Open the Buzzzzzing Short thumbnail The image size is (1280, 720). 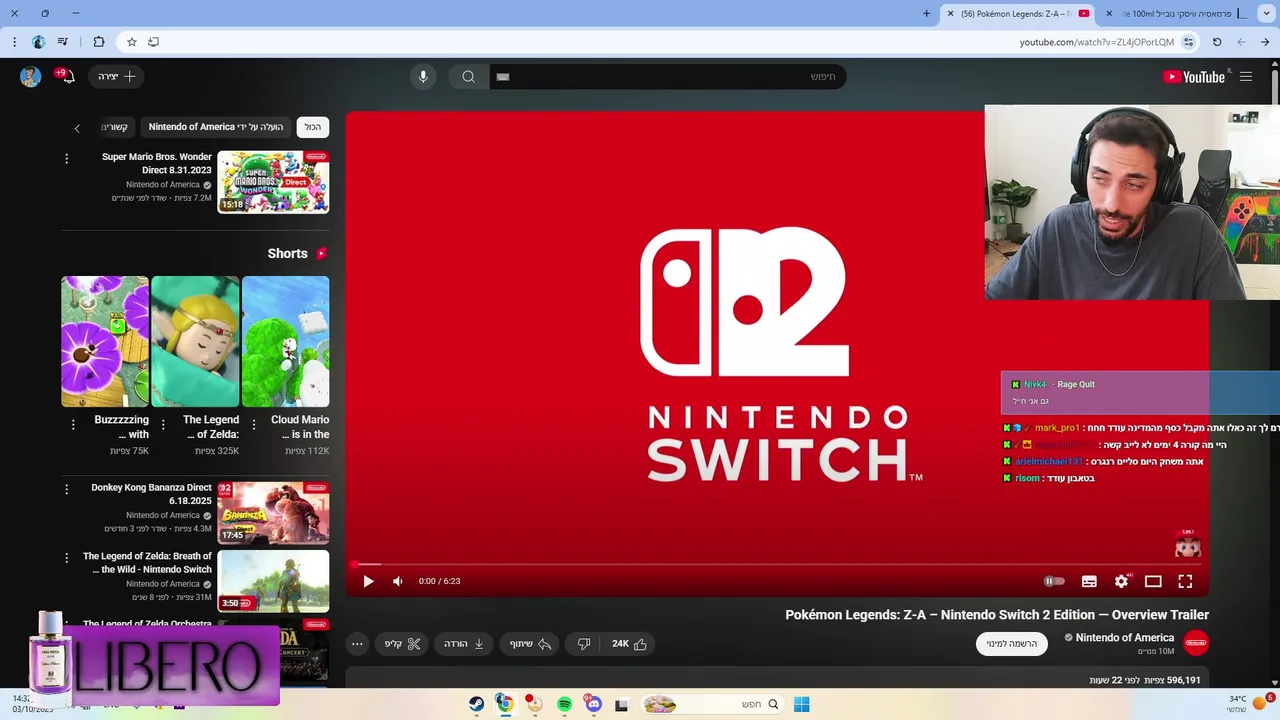coord(105,341)
